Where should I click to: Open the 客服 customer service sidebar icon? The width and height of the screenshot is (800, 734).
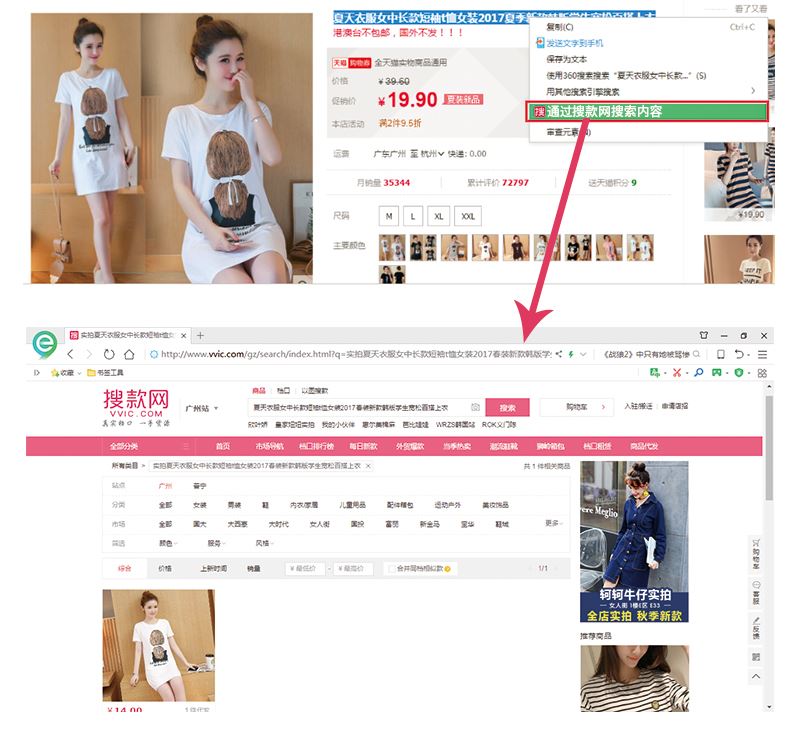[756, 593]
